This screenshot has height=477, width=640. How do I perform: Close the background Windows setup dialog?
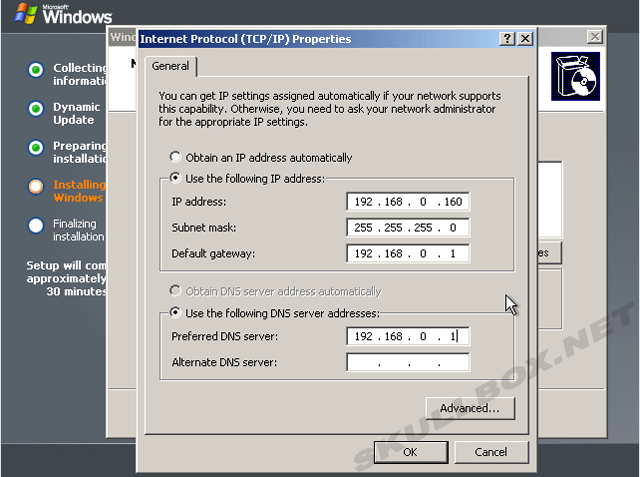coord(595,37)
